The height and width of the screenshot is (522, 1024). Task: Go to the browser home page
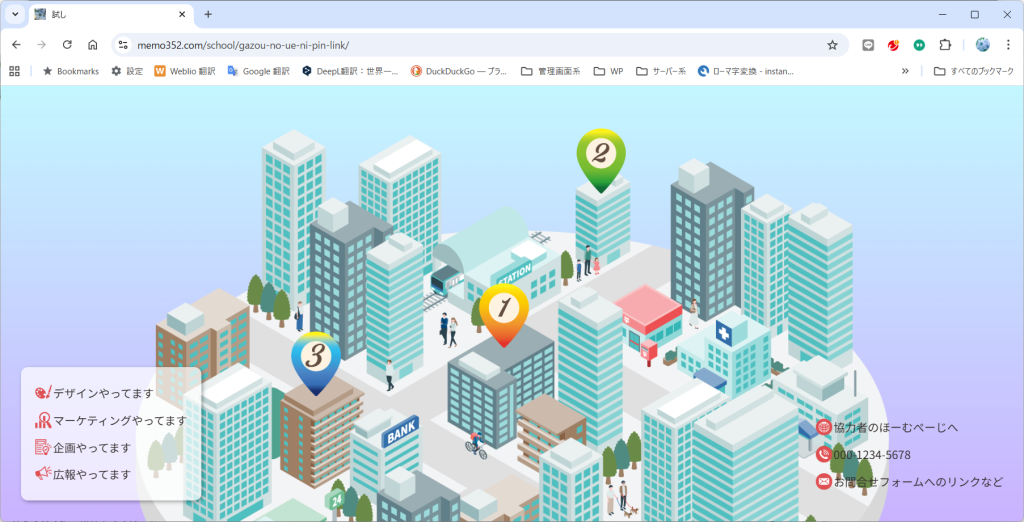[92, 45]
